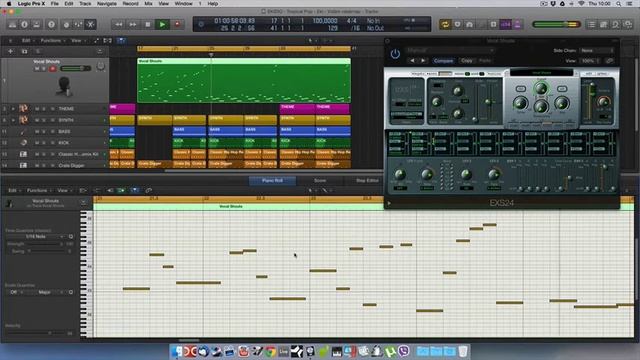
Task: Mute the BASS track
Action: 37,131
